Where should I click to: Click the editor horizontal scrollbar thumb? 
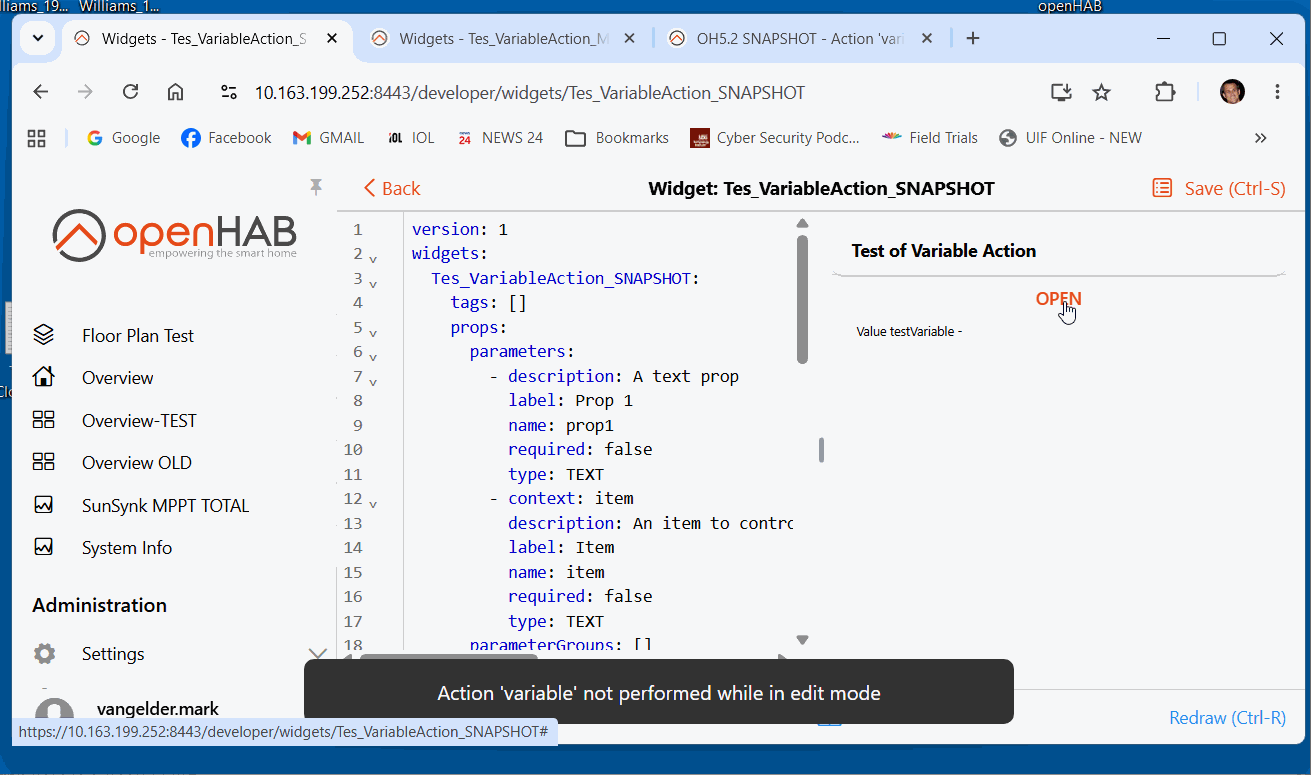(x=448, y=657)
